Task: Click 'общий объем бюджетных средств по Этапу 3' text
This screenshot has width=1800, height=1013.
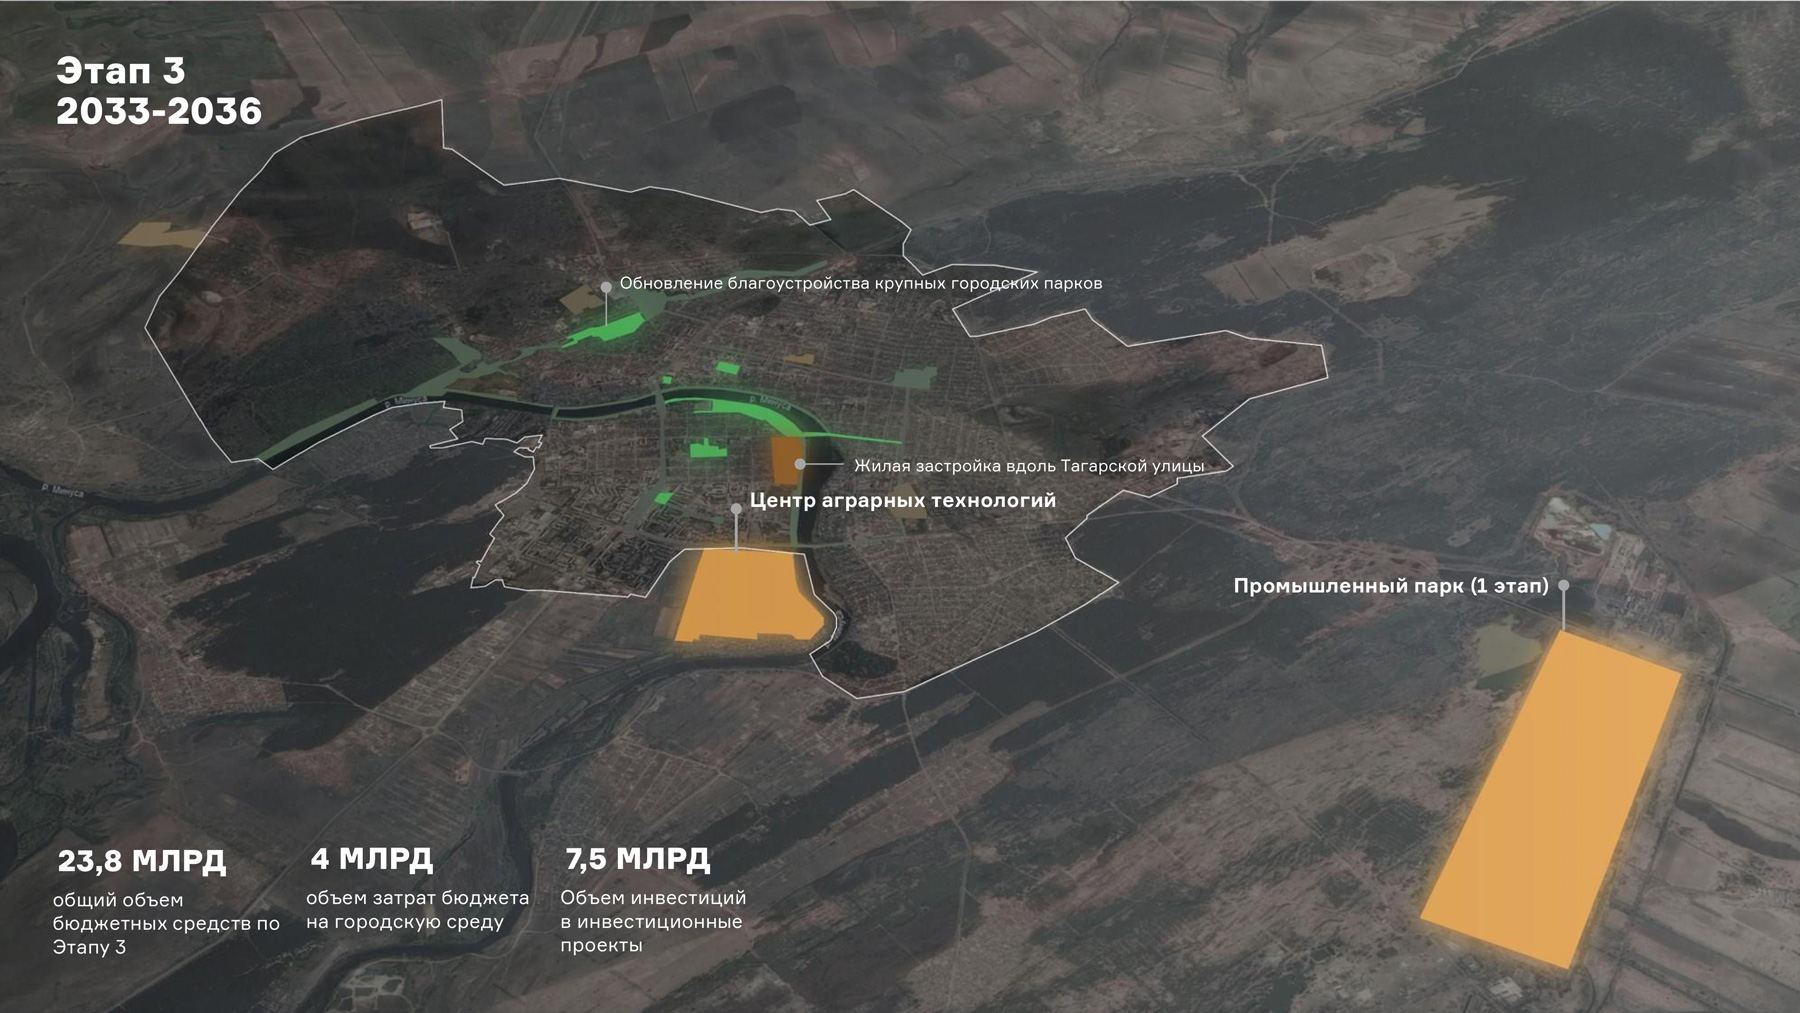Action: pos(166,923)
